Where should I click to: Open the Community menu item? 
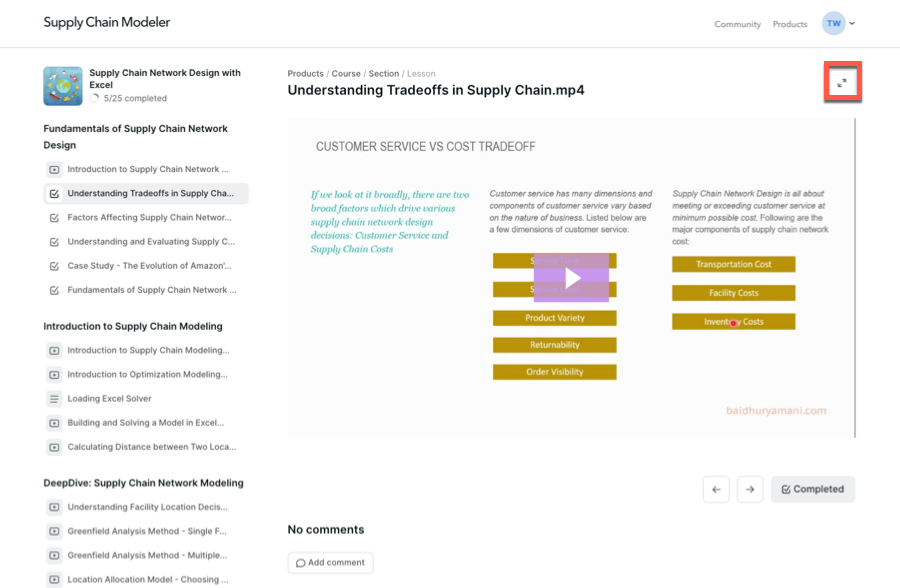[737, 24]
